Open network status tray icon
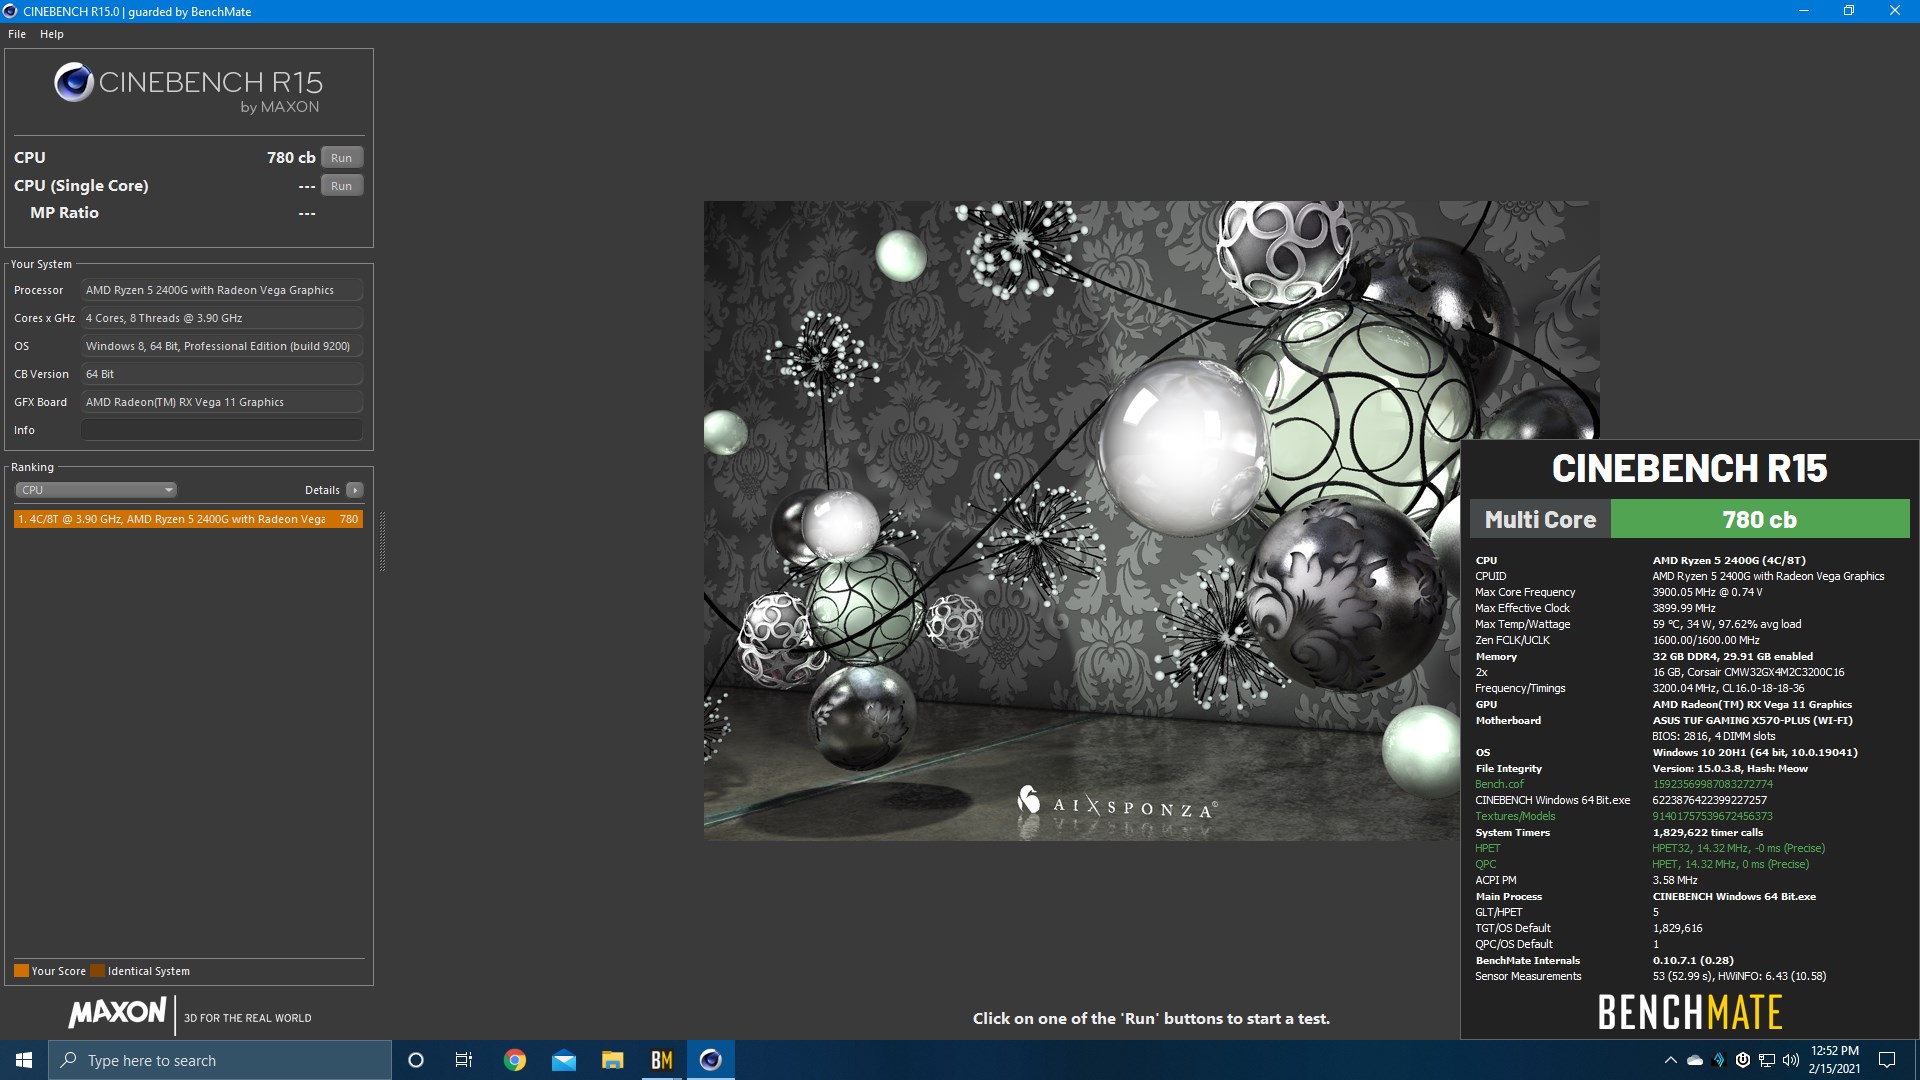The width and height of the screenshot is (1920, 1080). click(x=1767, y=1060)
